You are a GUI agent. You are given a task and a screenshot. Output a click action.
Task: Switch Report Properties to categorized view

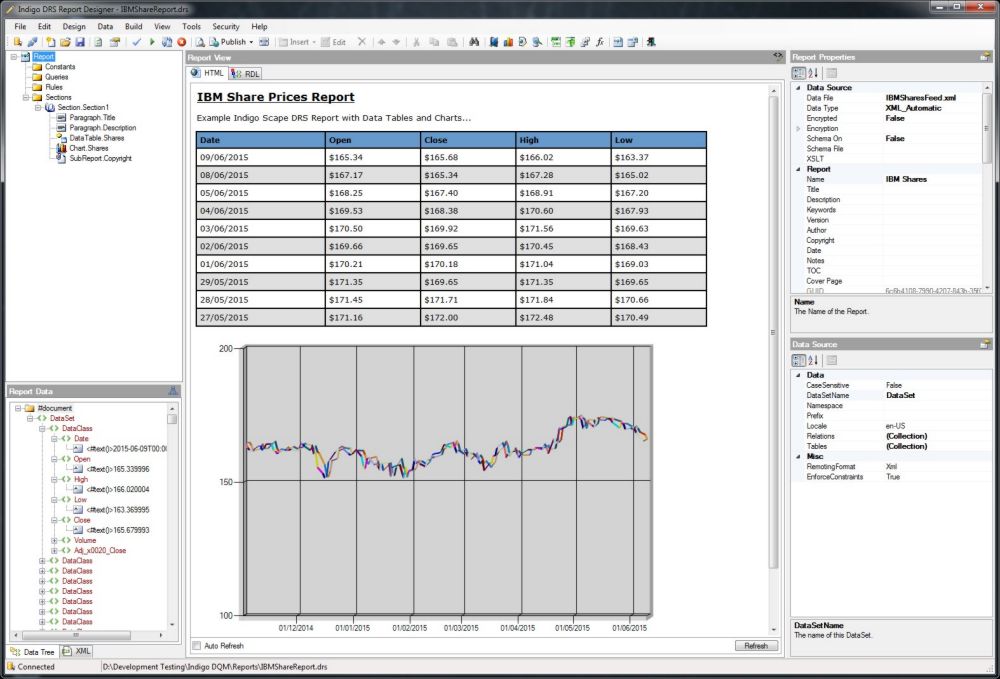pos(799,73)
